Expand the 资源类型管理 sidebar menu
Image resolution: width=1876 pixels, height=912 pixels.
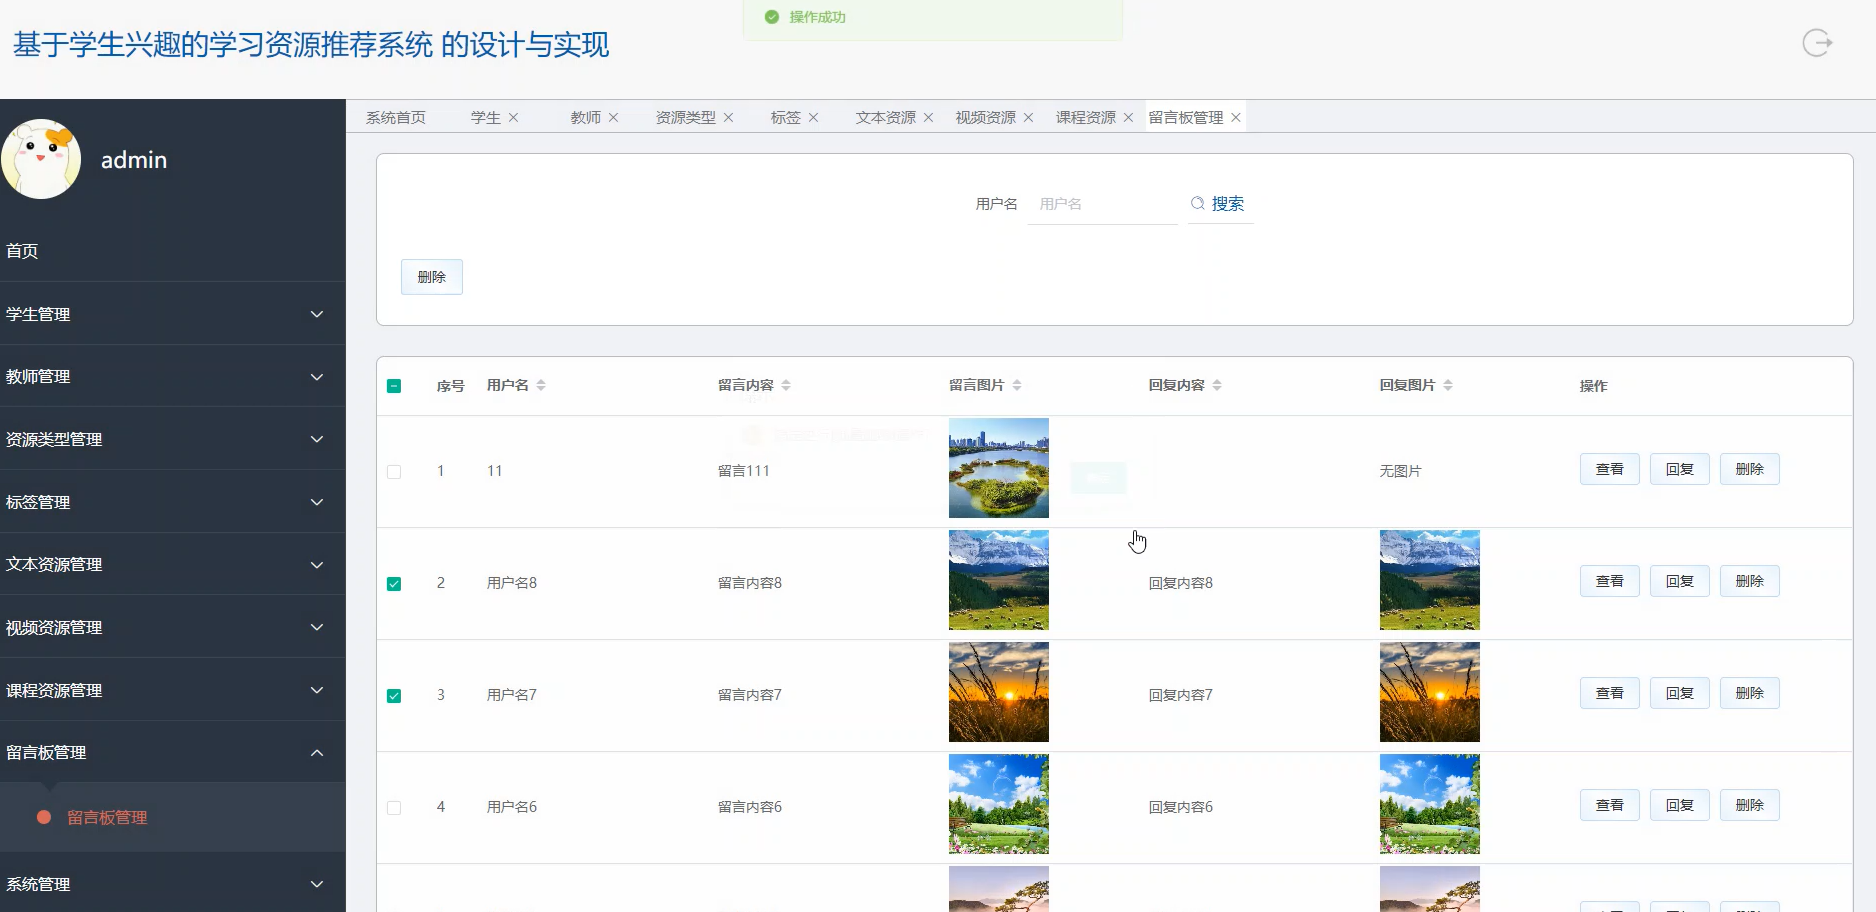coord(172,439)
